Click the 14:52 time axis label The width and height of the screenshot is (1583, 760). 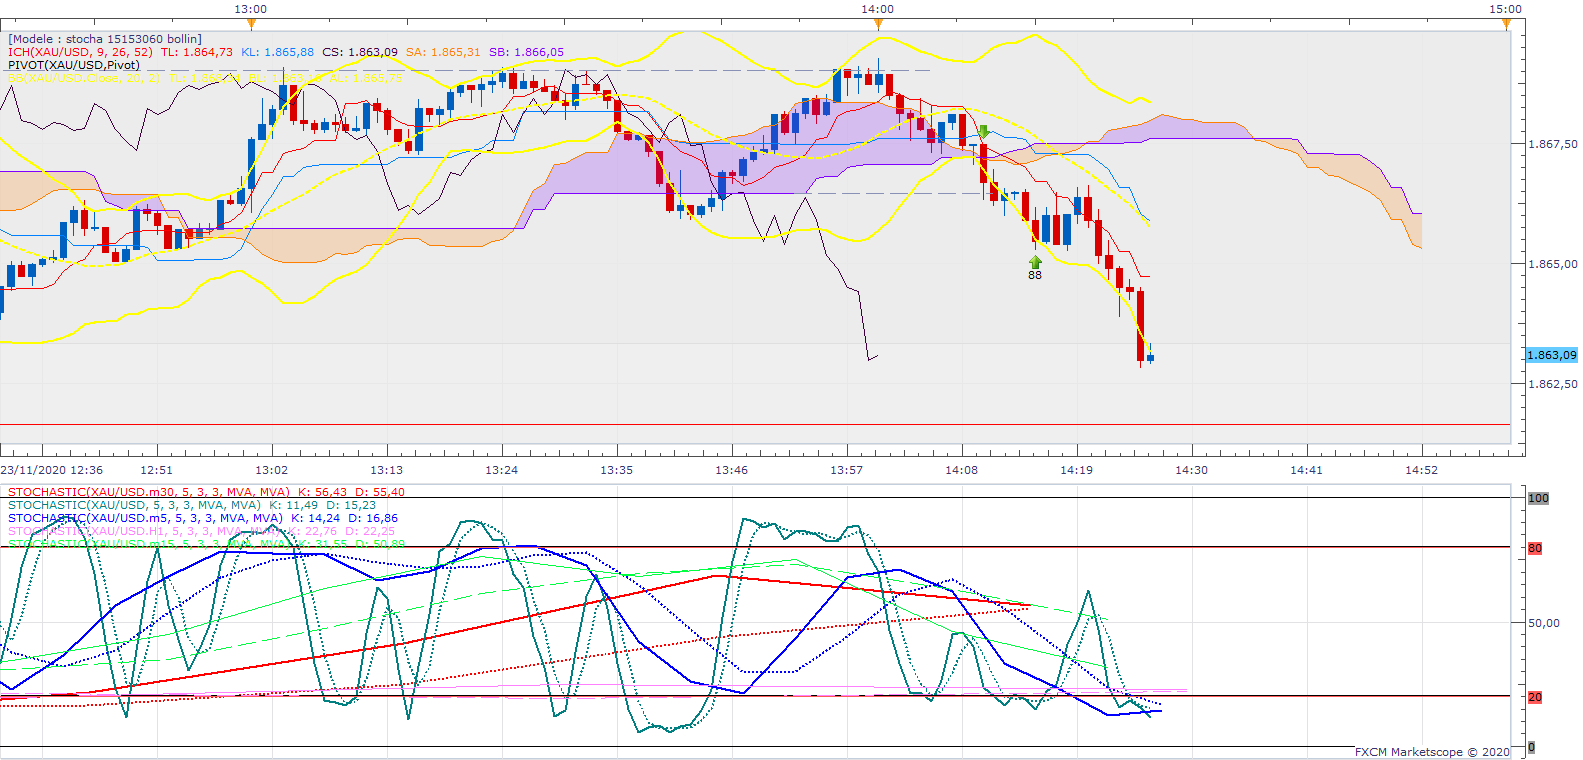point(1421,470)
